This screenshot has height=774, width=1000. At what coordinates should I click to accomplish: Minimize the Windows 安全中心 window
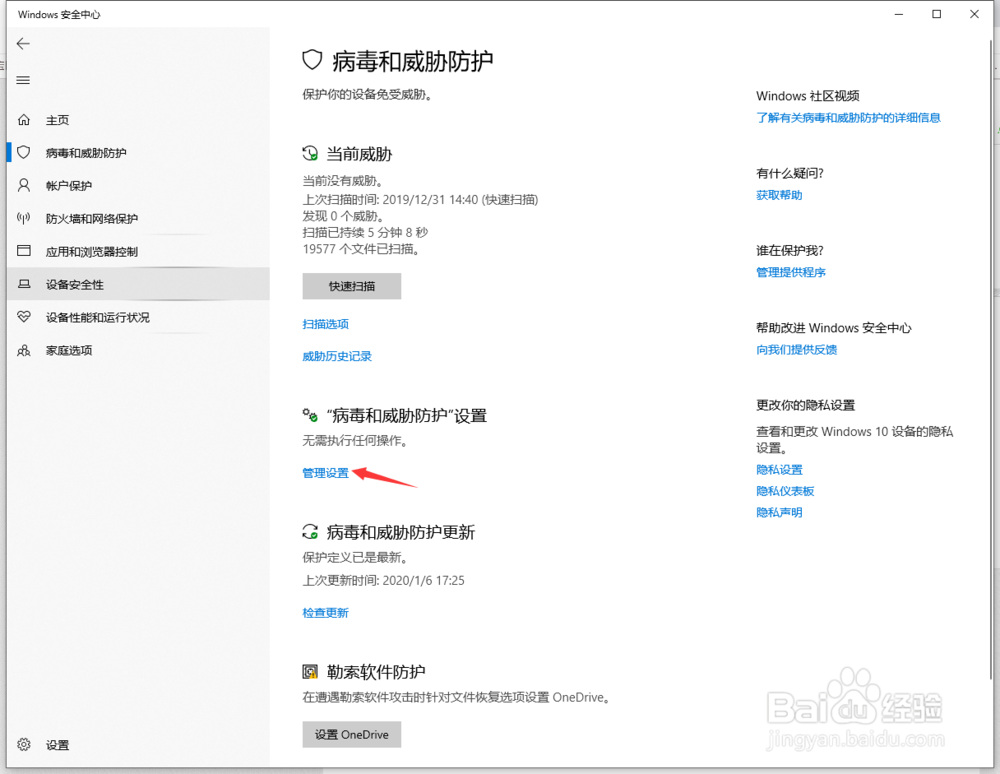coord(899,14)
